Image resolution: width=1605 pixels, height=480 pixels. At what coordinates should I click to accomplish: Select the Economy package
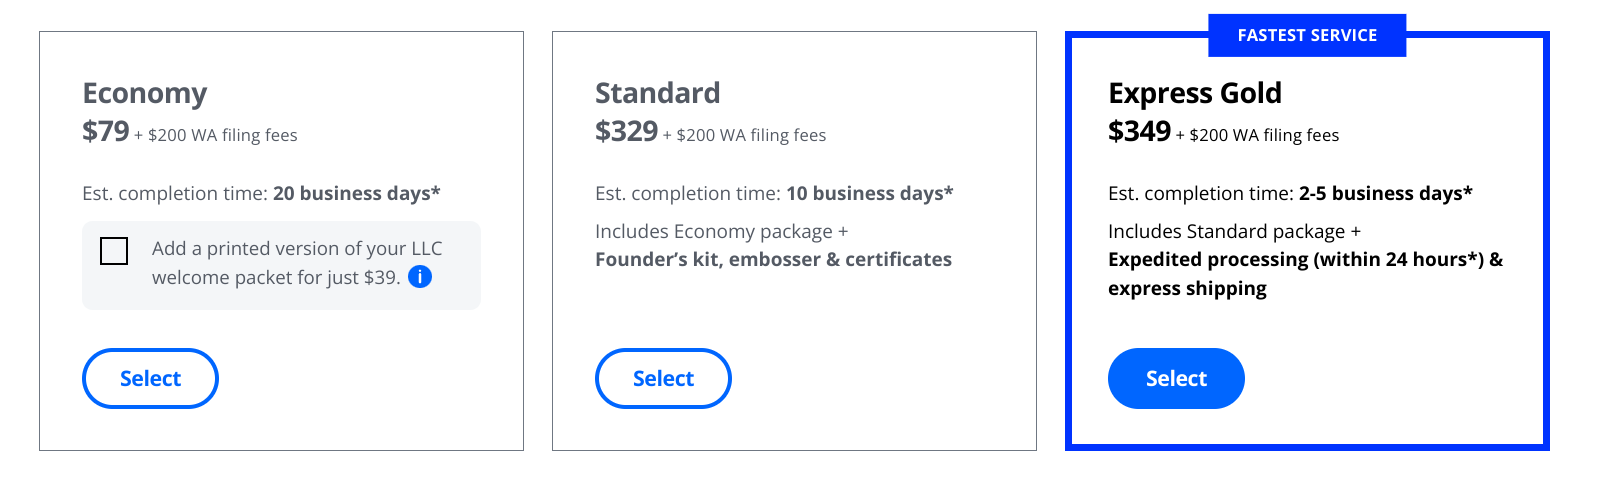(150, 378)
